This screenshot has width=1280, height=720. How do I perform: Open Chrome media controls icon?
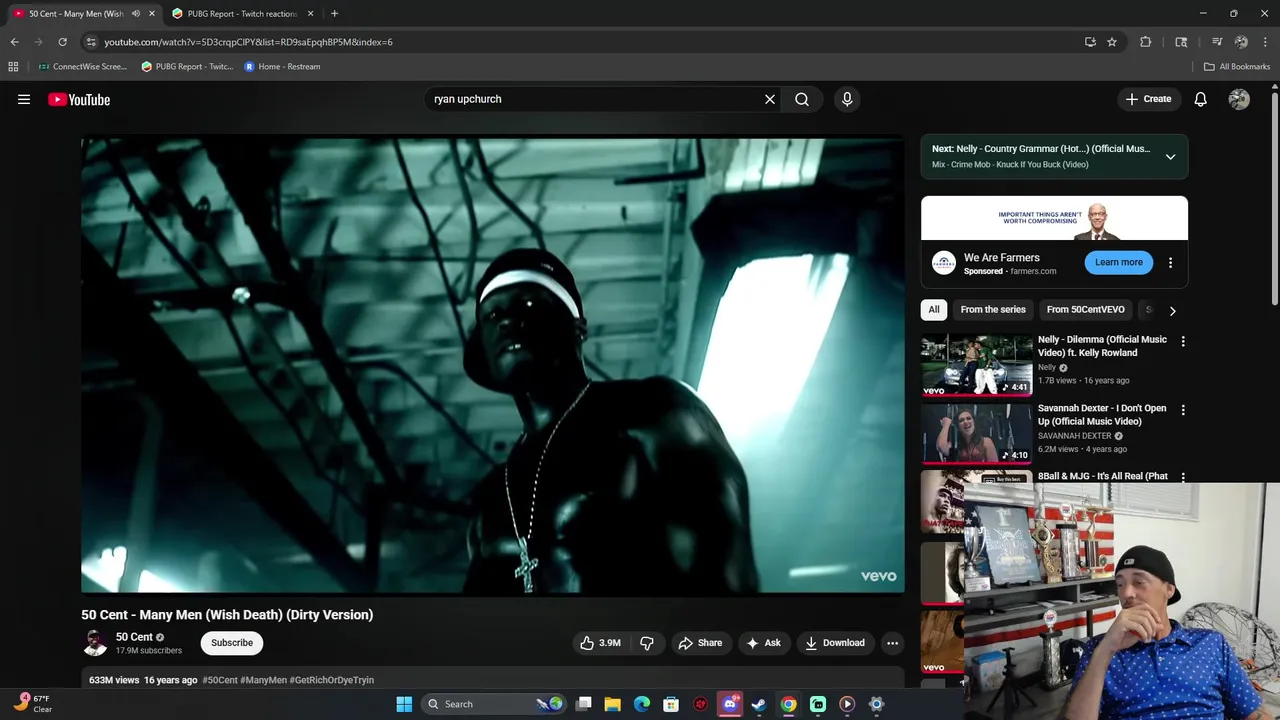point(1217,42)
